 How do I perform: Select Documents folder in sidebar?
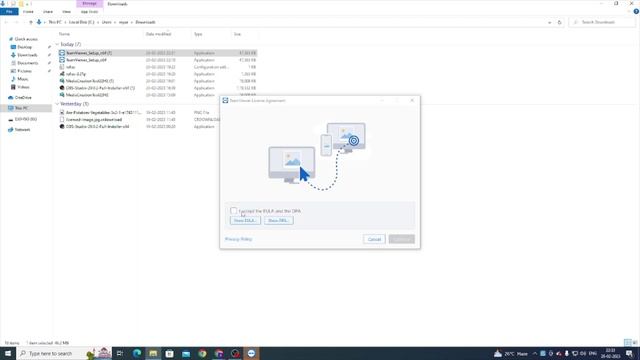click(x=27, y=63)
